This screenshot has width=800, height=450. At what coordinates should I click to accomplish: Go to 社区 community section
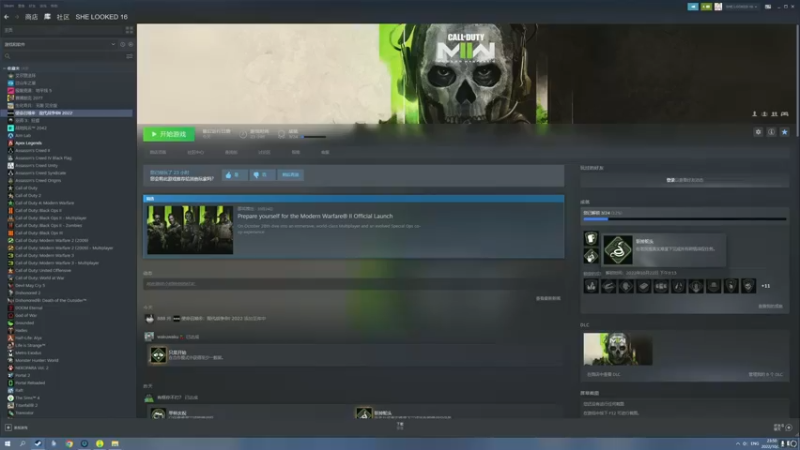(63, 17)
